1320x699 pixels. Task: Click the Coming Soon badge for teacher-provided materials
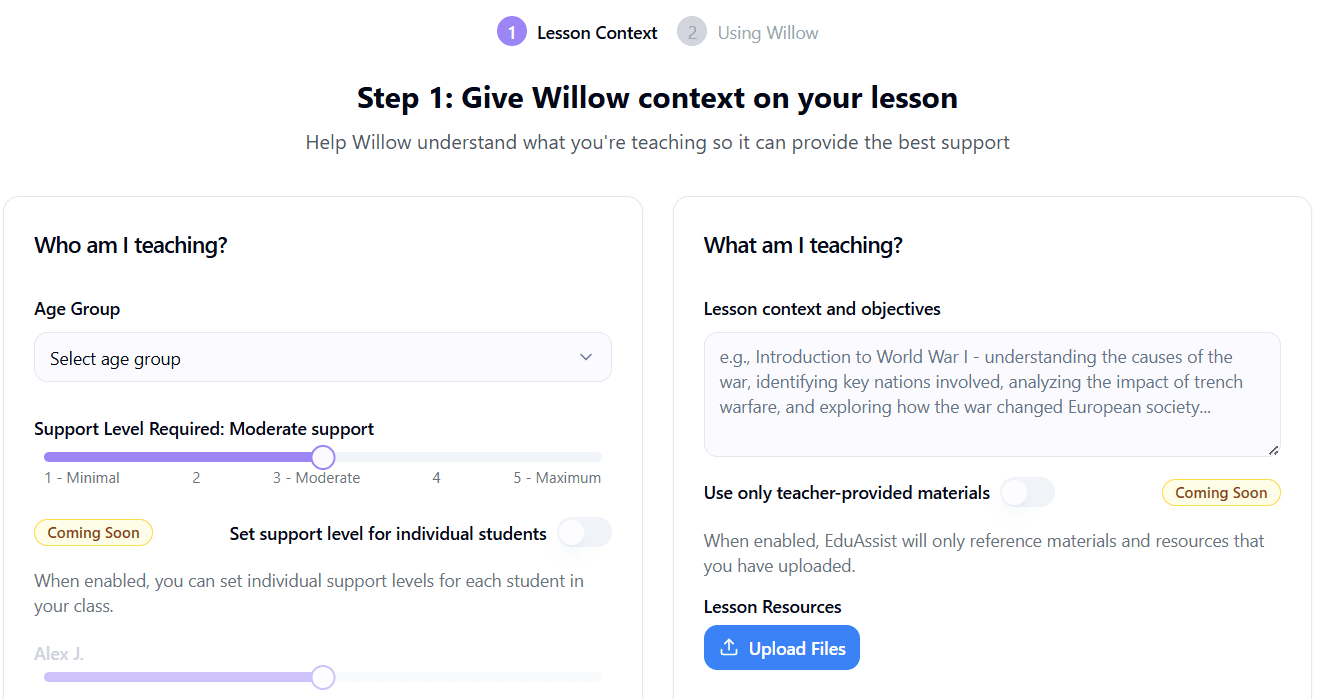(x=1221, y=492)
